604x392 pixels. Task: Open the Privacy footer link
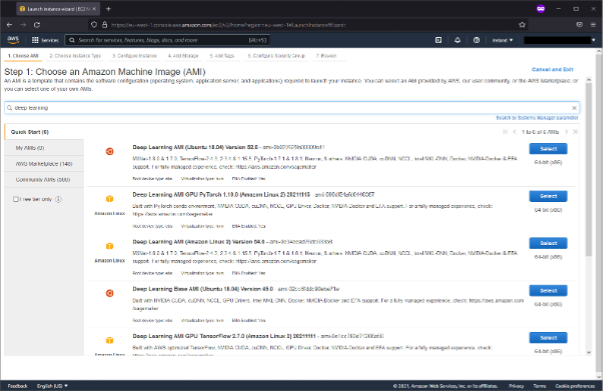coord(516,386)
